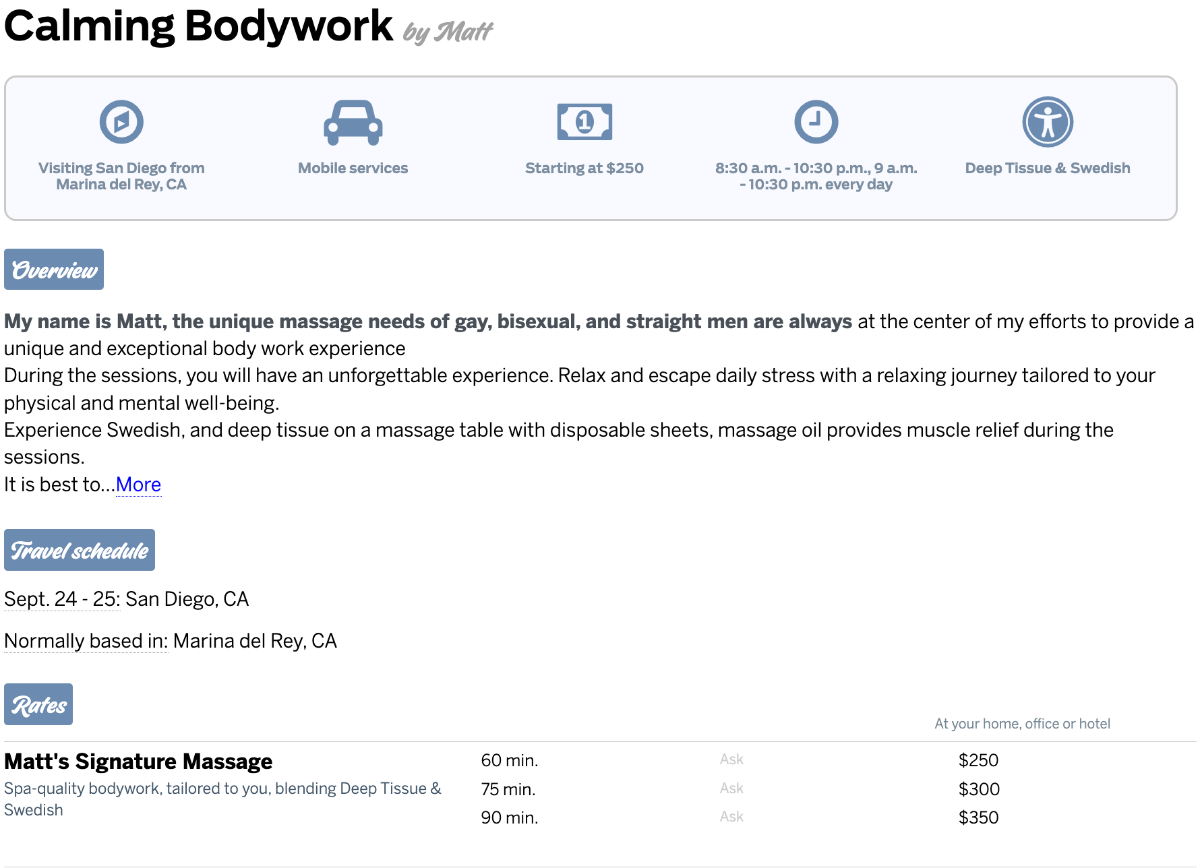Click the car mobile services icon
The height and width of the screenshot is (868, 1200).
point(352,122)
